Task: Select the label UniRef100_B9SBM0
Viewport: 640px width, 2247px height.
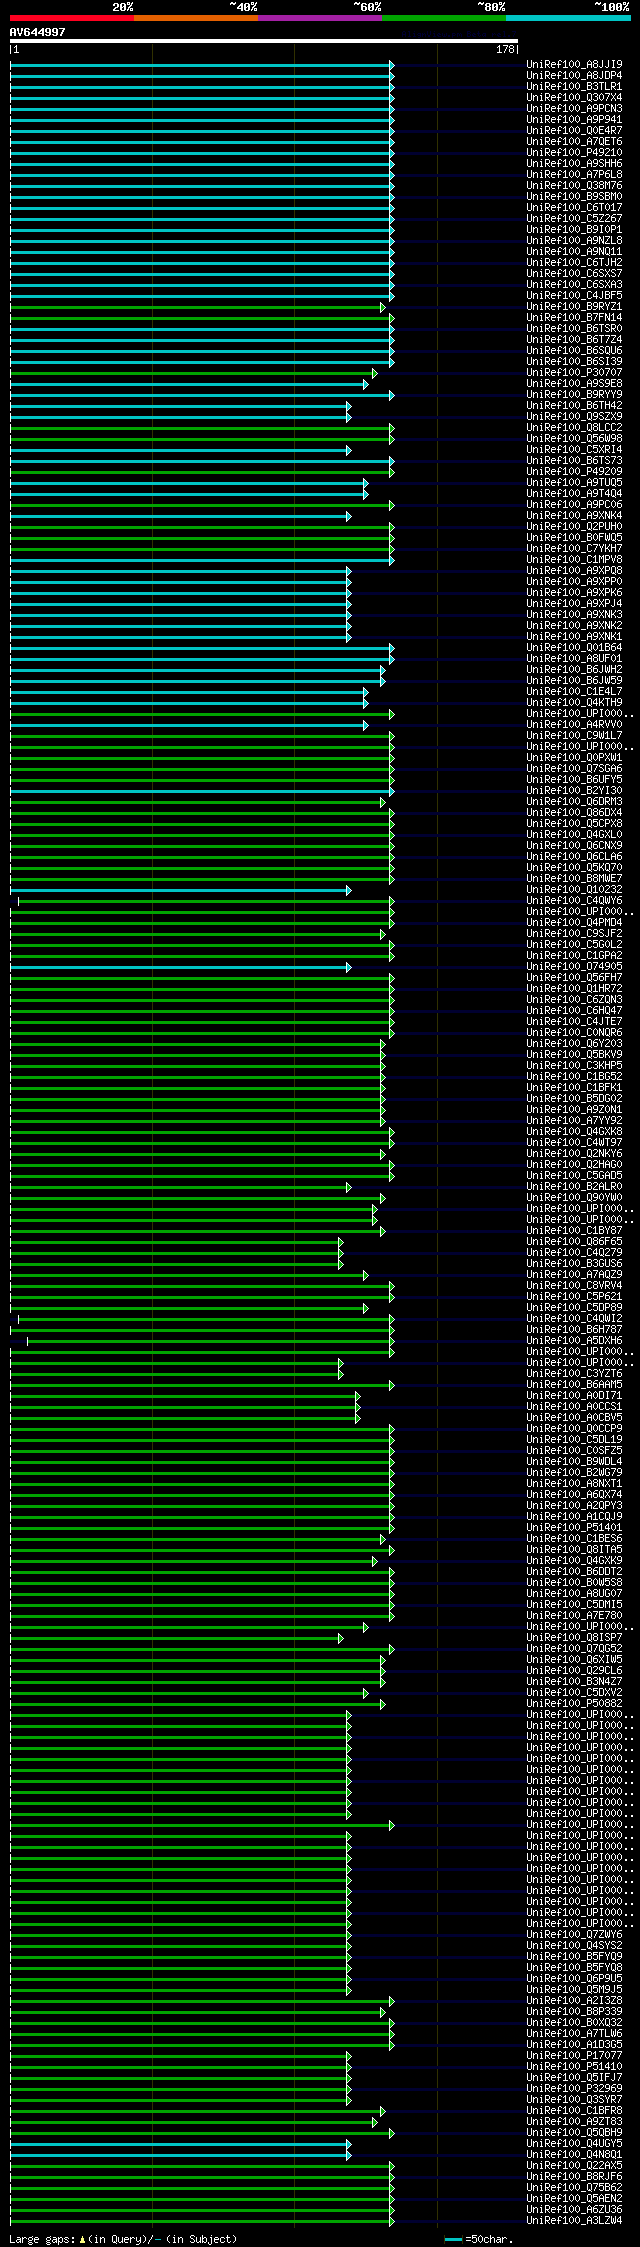Action: (x=574, y=197)
